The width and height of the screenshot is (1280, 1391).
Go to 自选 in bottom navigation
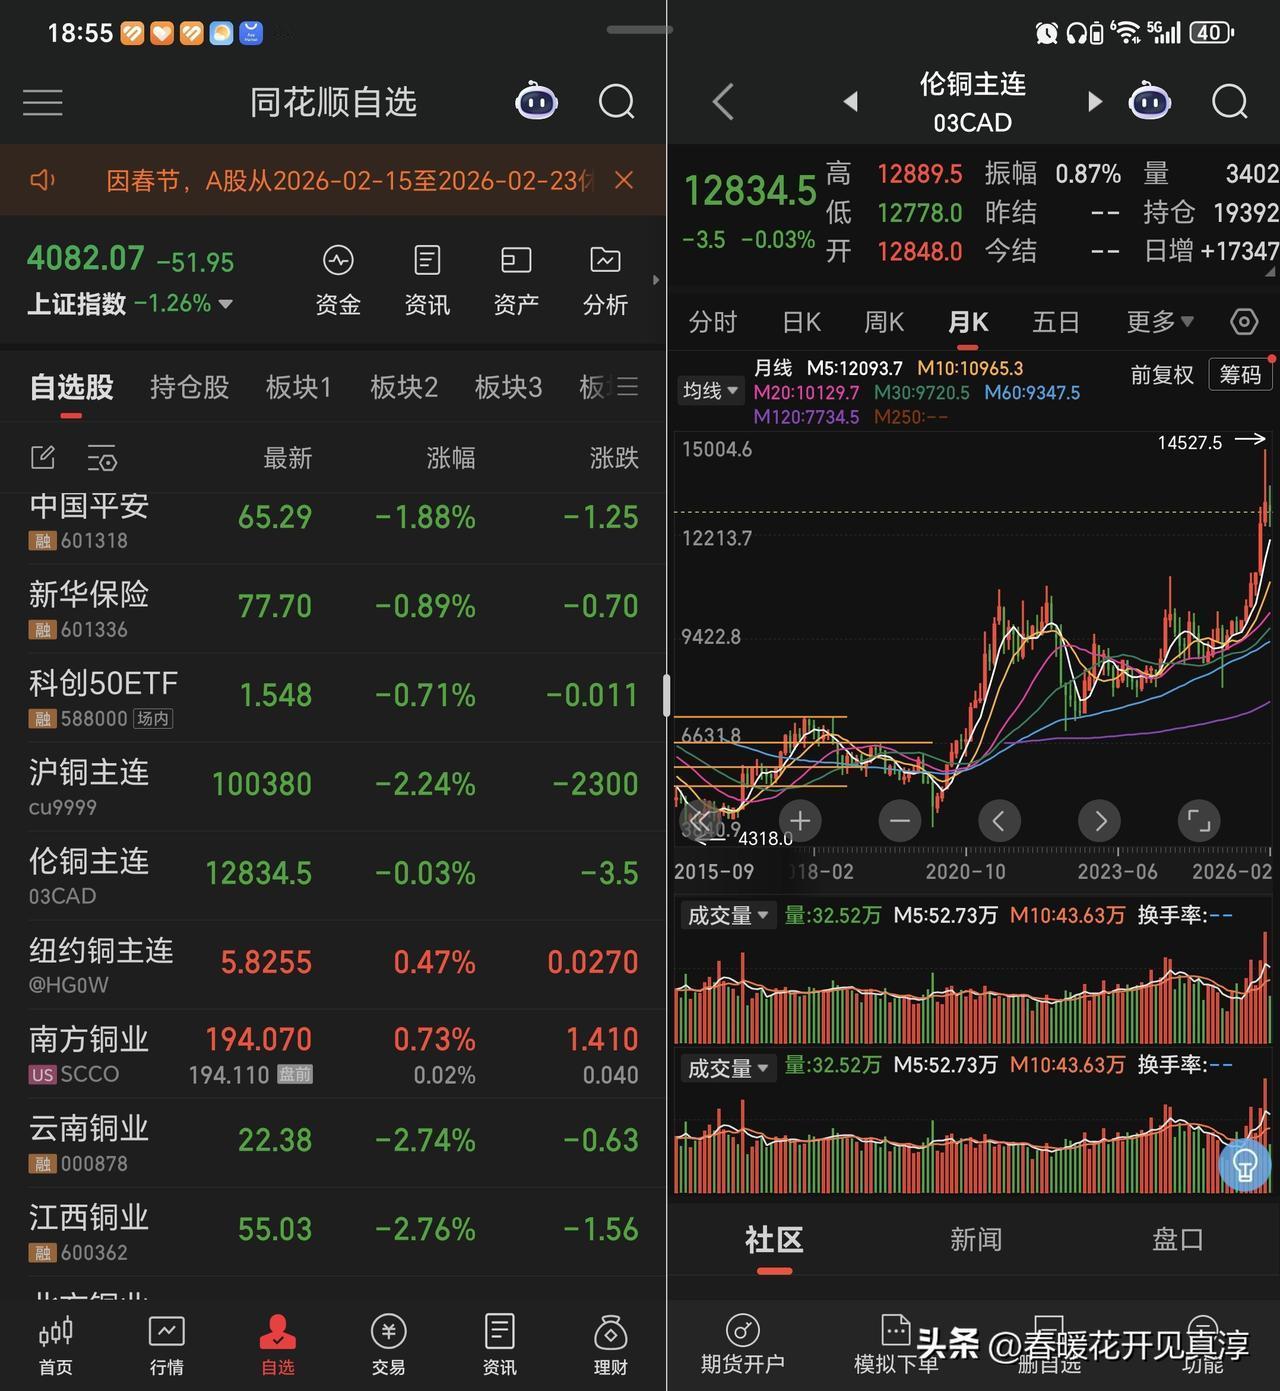click(x=278, y=1346)
